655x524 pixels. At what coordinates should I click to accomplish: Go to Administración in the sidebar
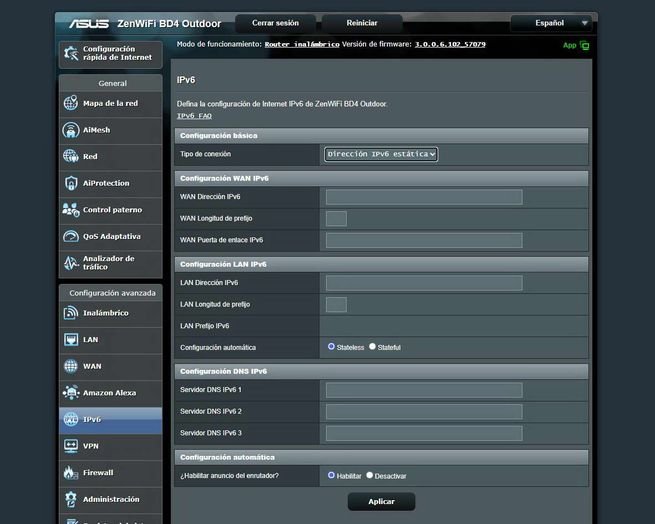[110, 499]
